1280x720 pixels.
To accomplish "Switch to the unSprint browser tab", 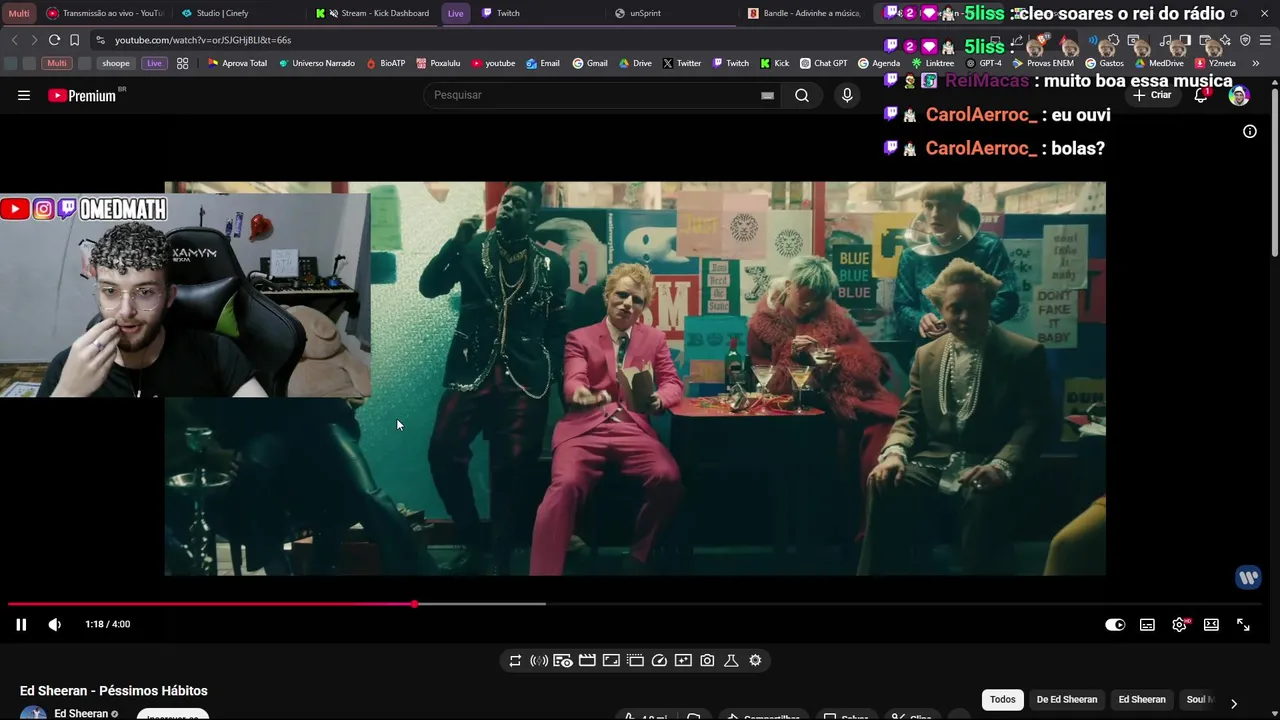I will [x=672, y=13].
